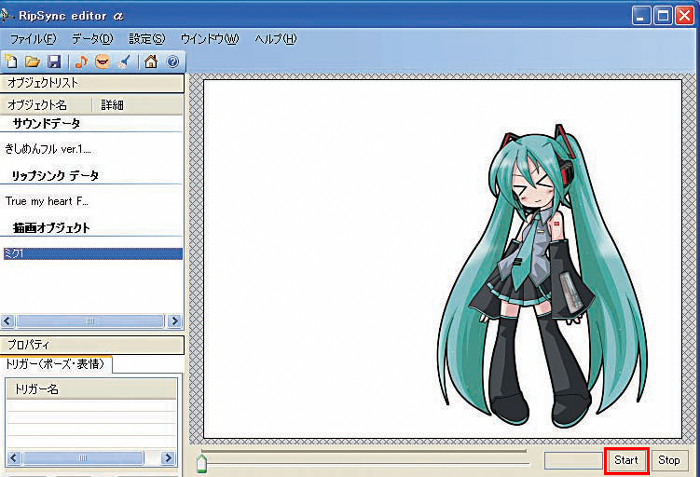Click the blue Help question icon
The height and width of the screenshot is (477, 700).
pos(173,61)
